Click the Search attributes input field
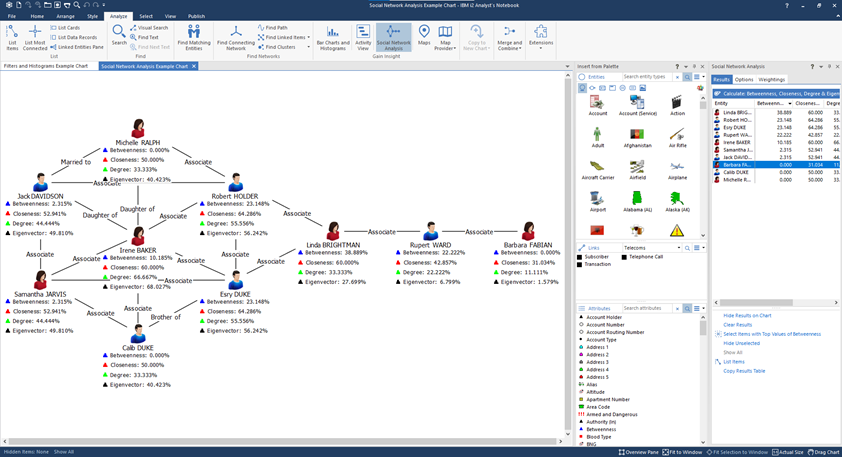The width and height of the screenshot is (842, 457). click(646, 308)
